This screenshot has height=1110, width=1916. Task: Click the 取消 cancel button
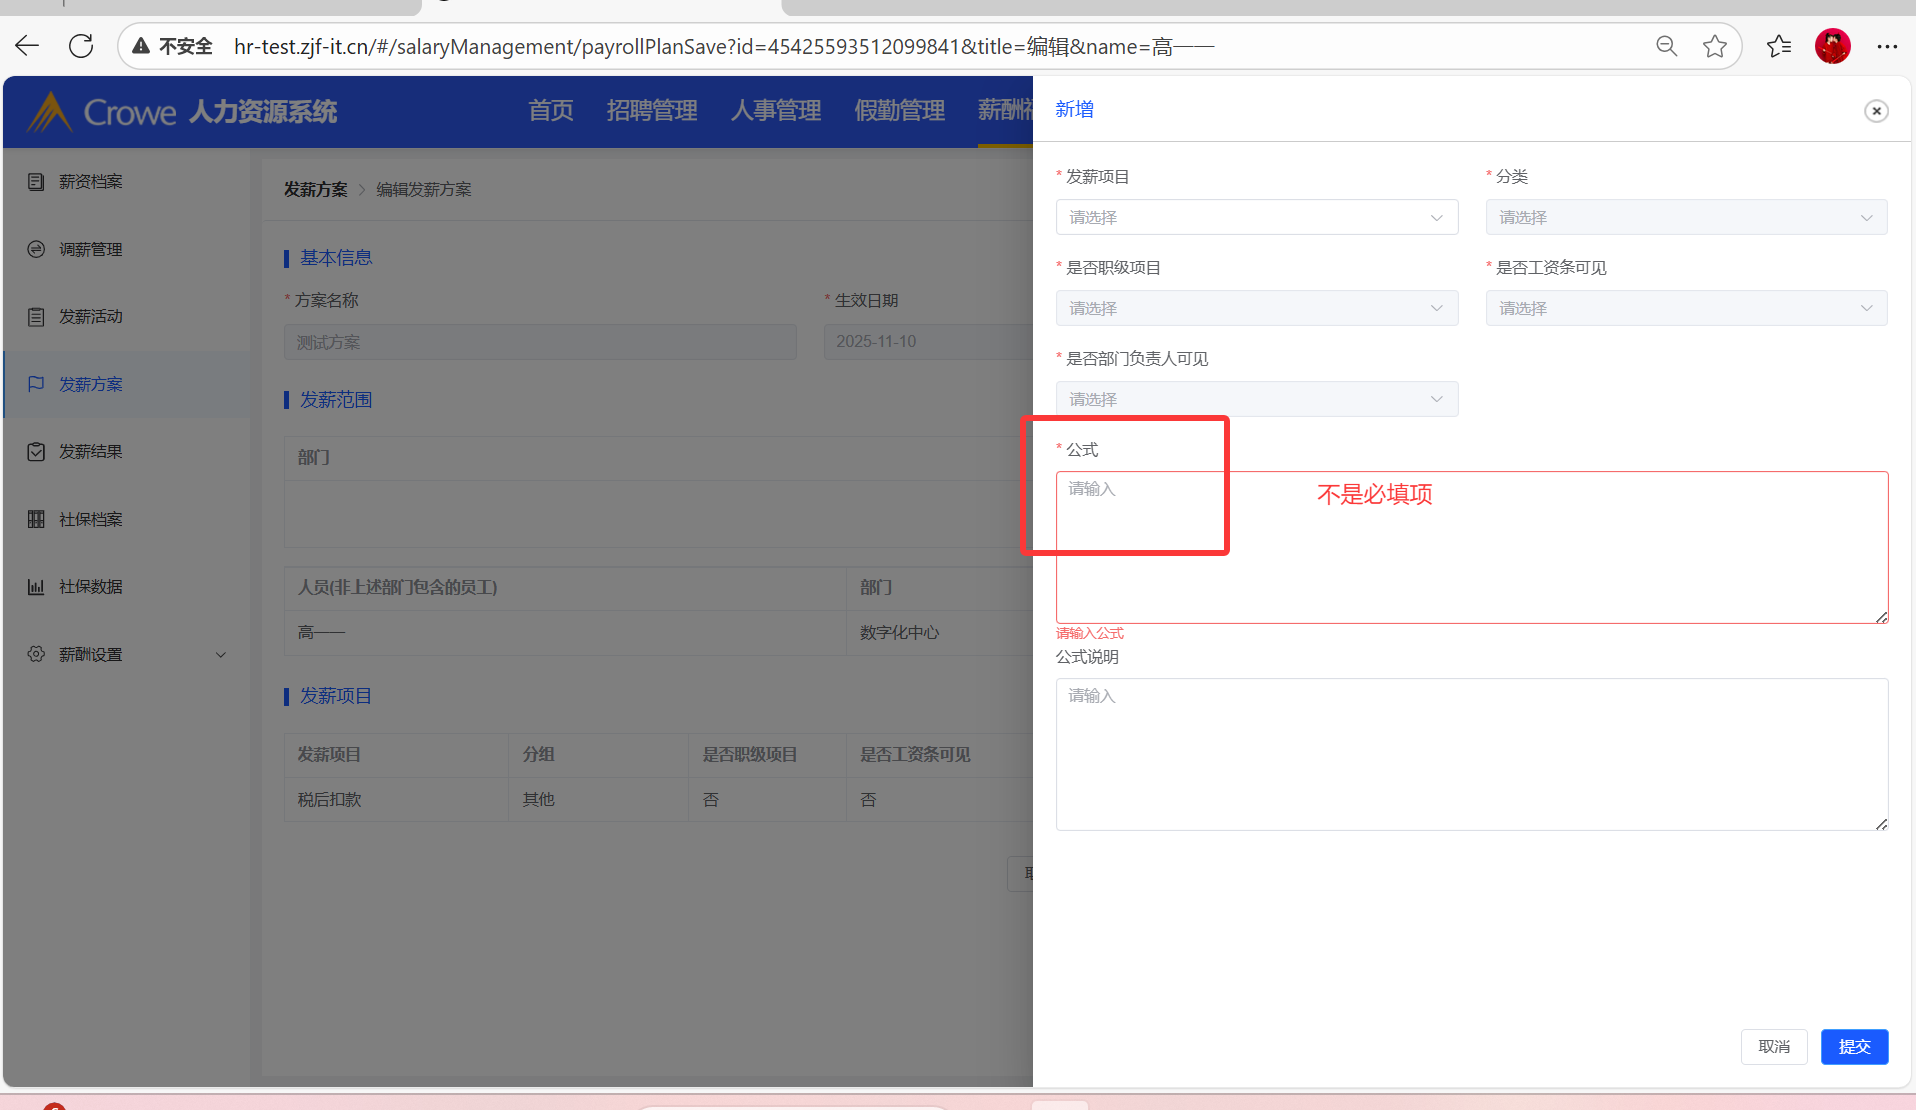[1774, 1046]
